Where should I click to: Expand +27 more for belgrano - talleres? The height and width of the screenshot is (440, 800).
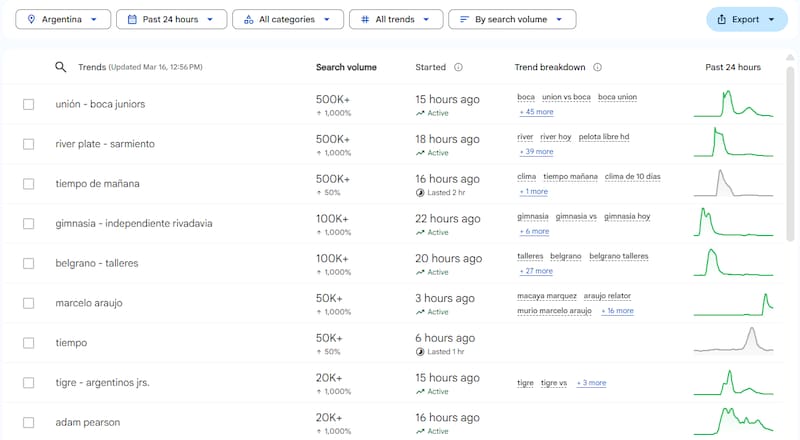tap(536, 271)
